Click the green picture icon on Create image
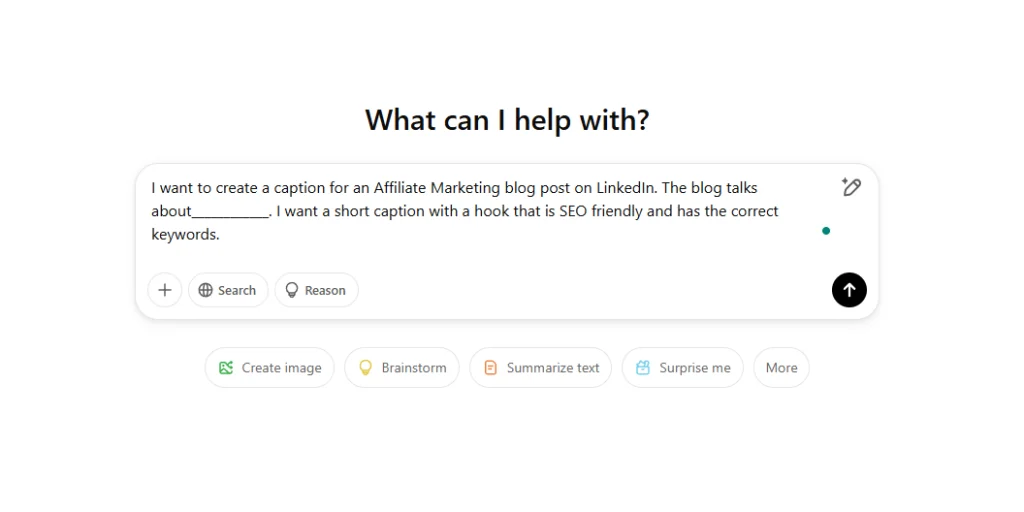 tap(226, 368)
